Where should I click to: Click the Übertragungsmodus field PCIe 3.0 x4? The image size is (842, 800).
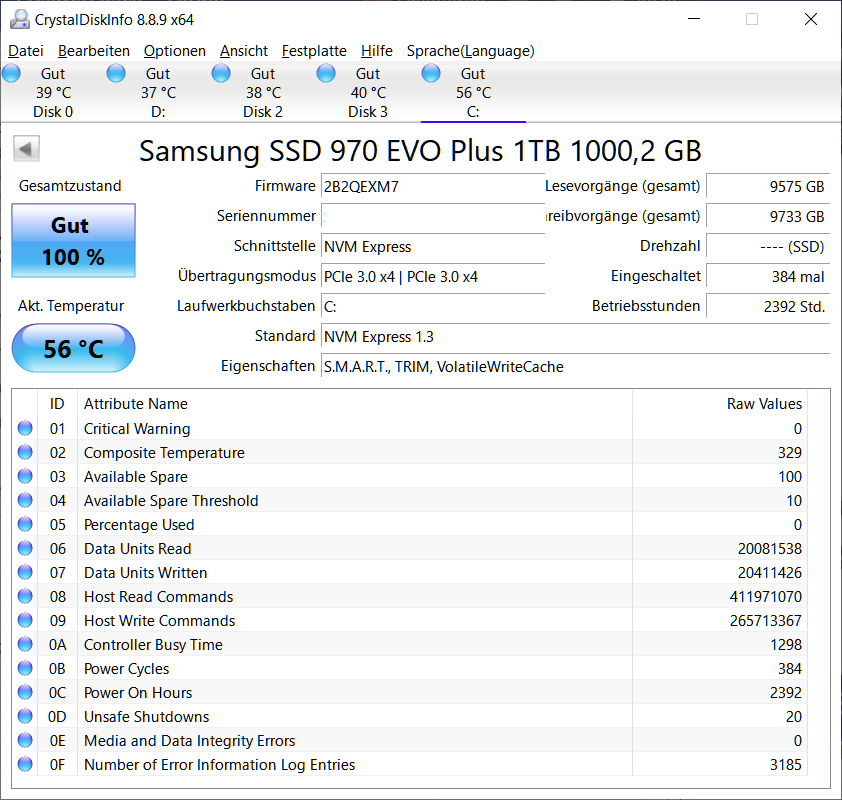point(433,277)
